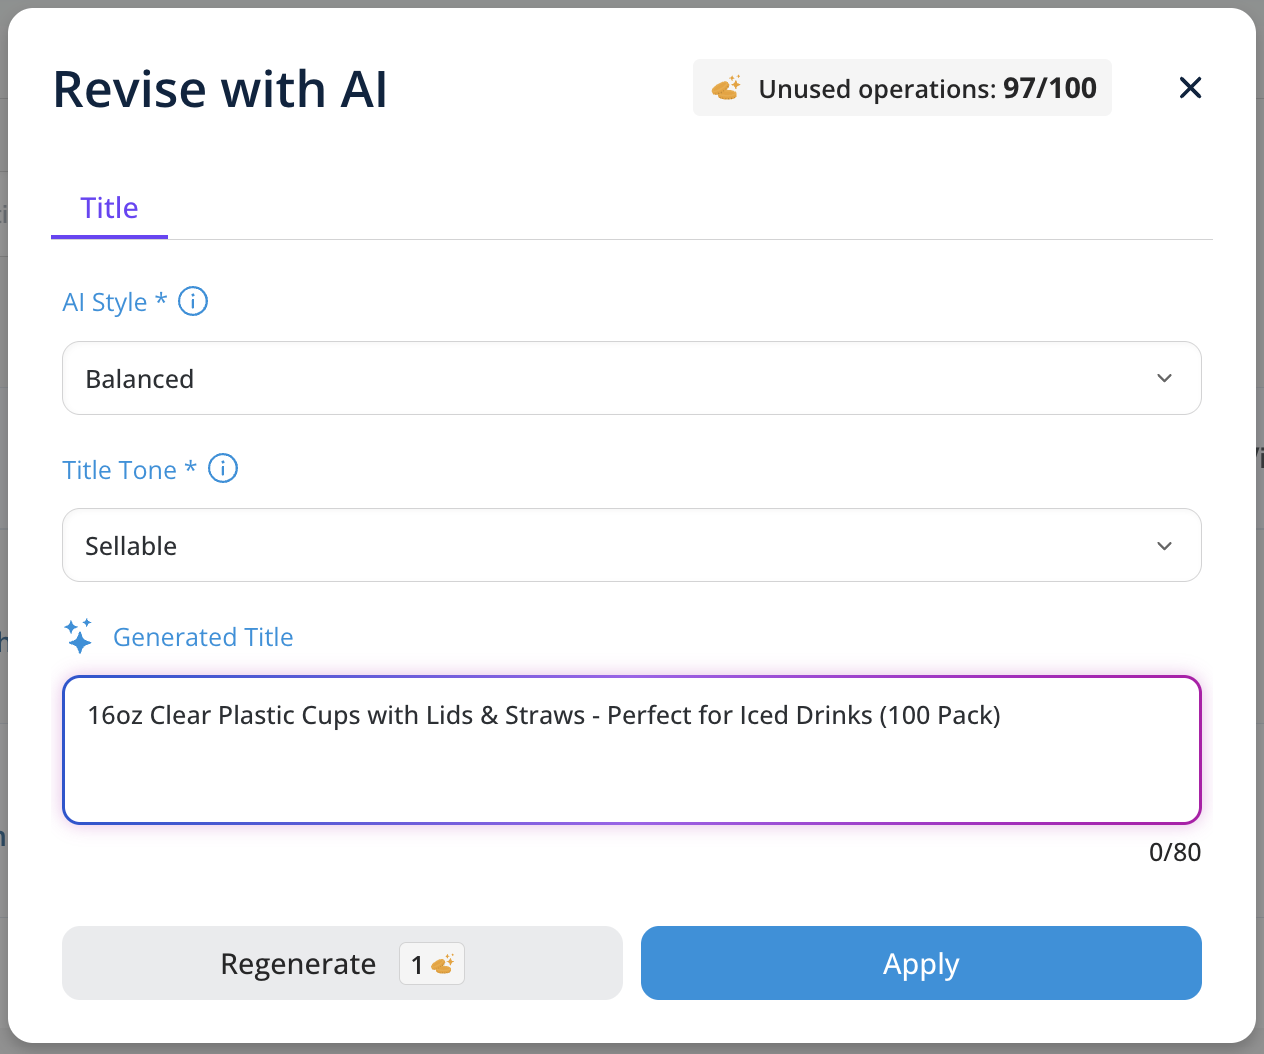The width and height of the screenshot is (1264, 1054).
Task: Show info for AI Style field
Action: (193, 301)
